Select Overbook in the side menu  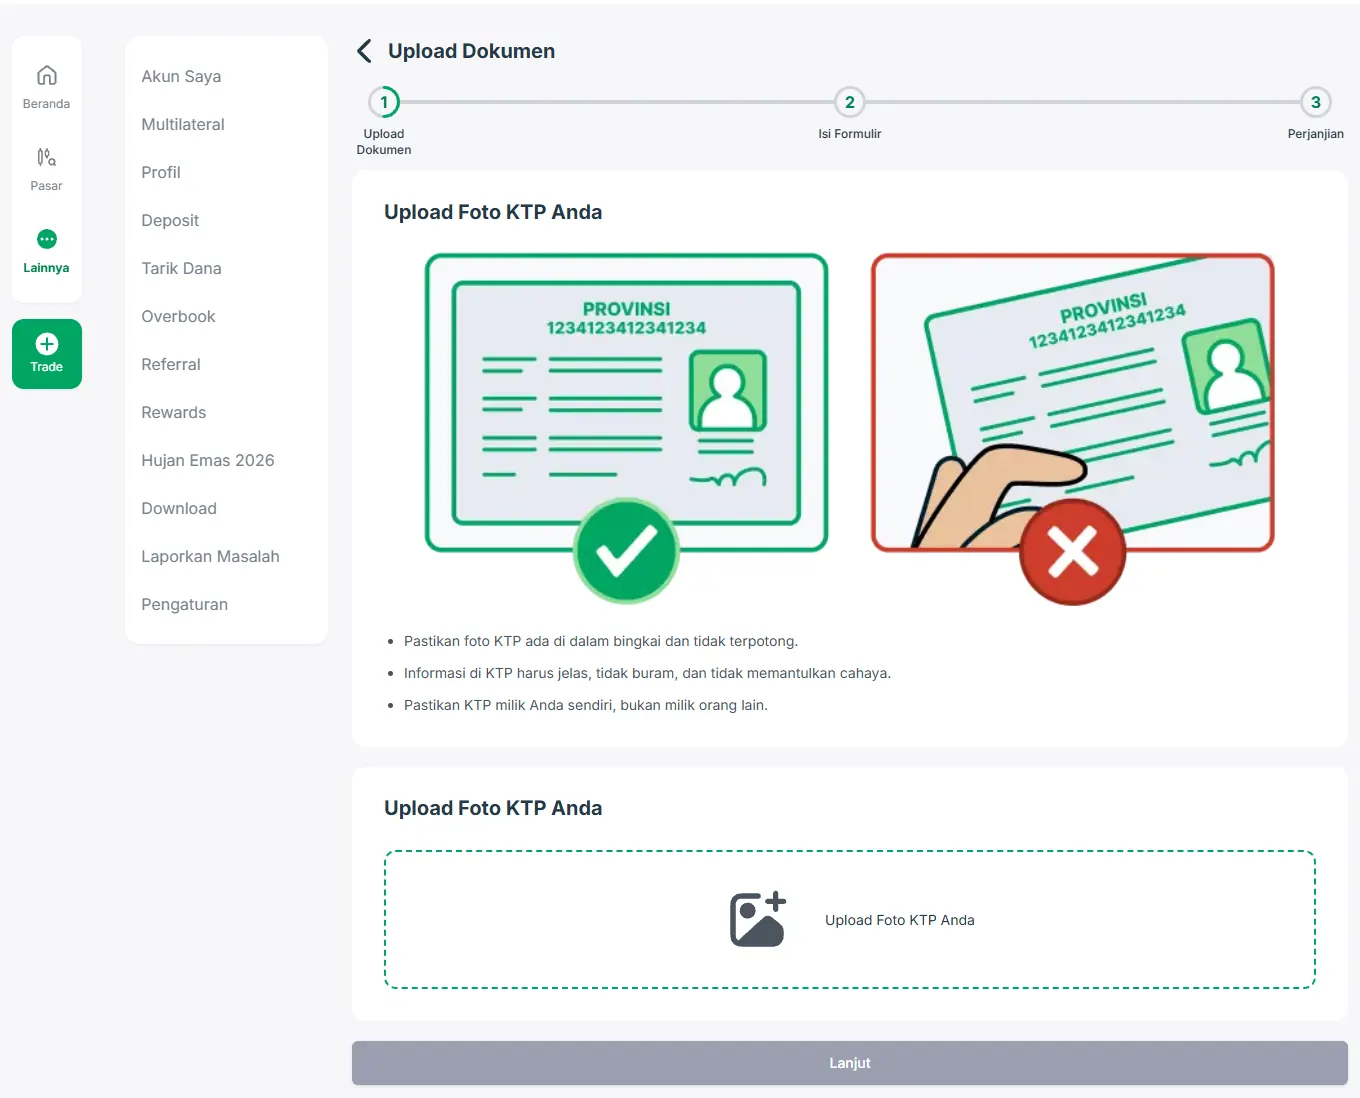[x=178, y=316]
